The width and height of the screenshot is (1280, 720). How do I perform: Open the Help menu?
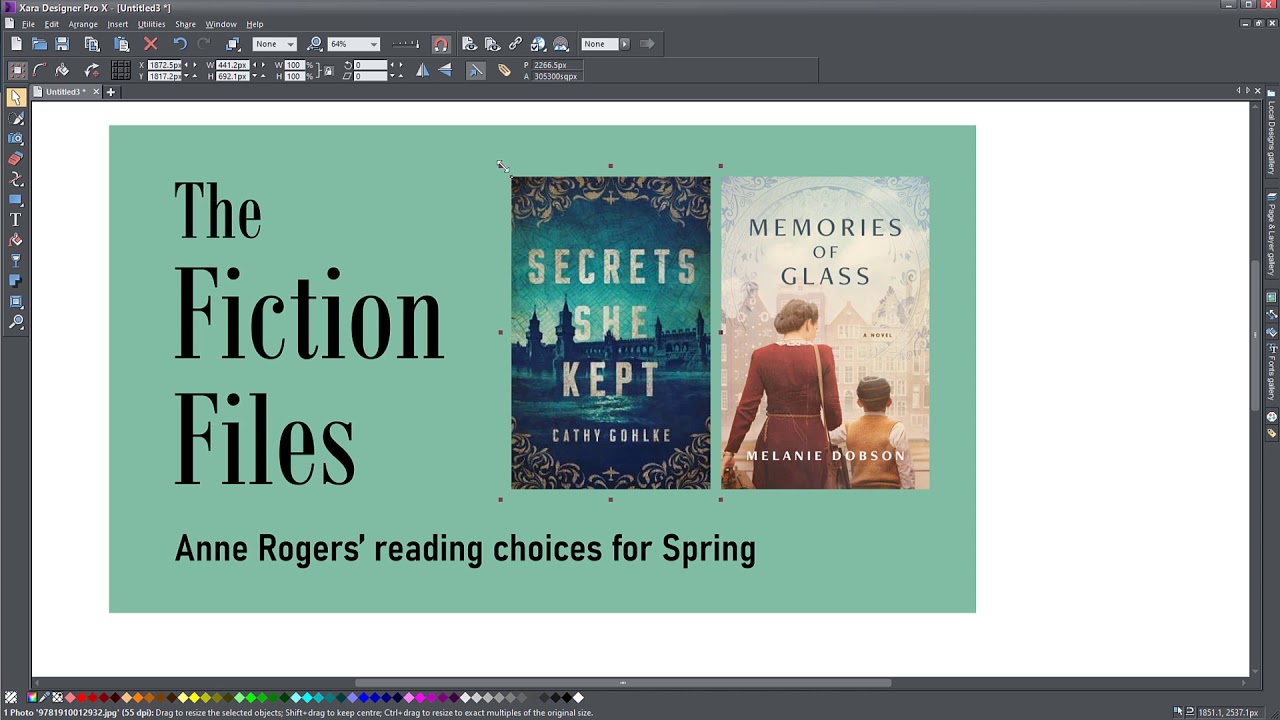255,24
